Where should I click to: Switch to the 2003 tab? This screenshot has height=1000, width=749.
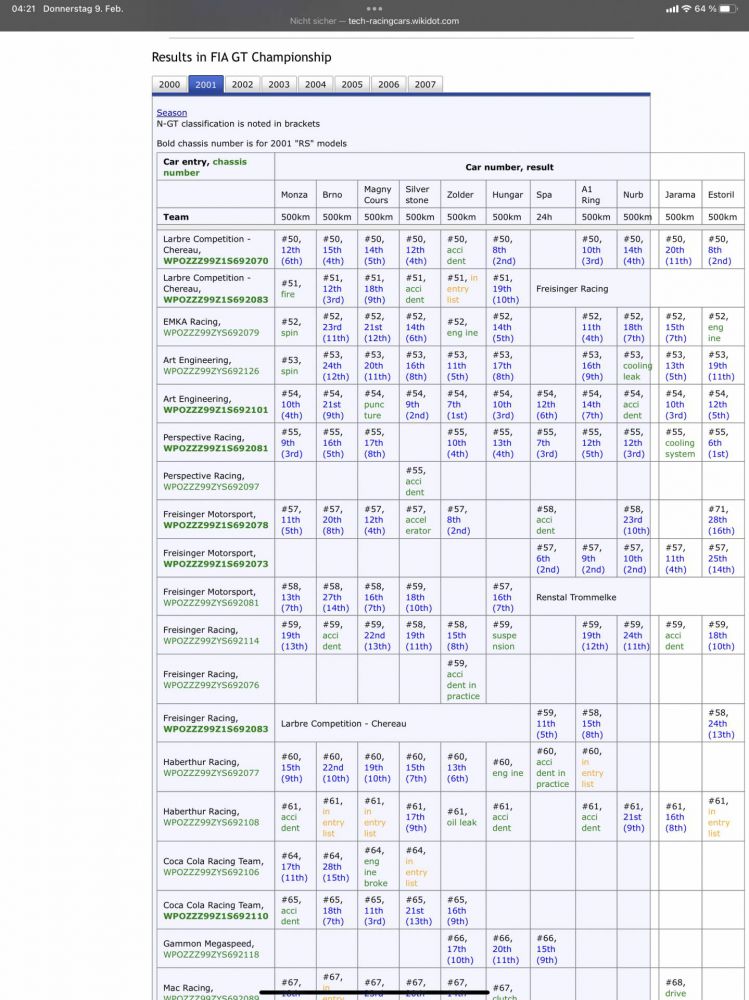click(279, 85)
